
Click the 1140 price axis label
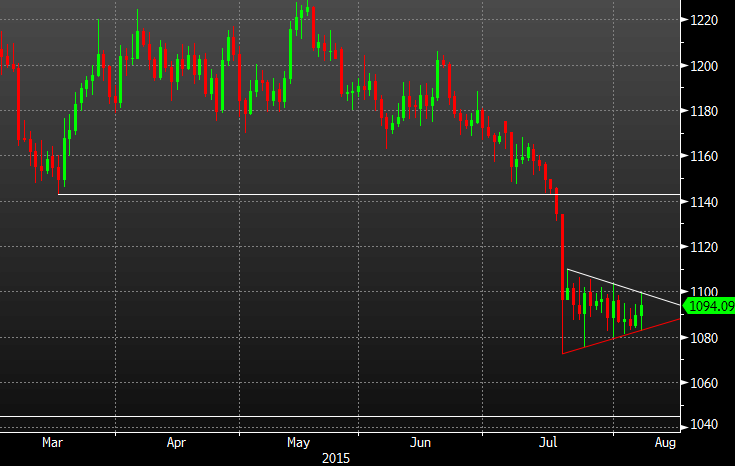pos(704,202)
